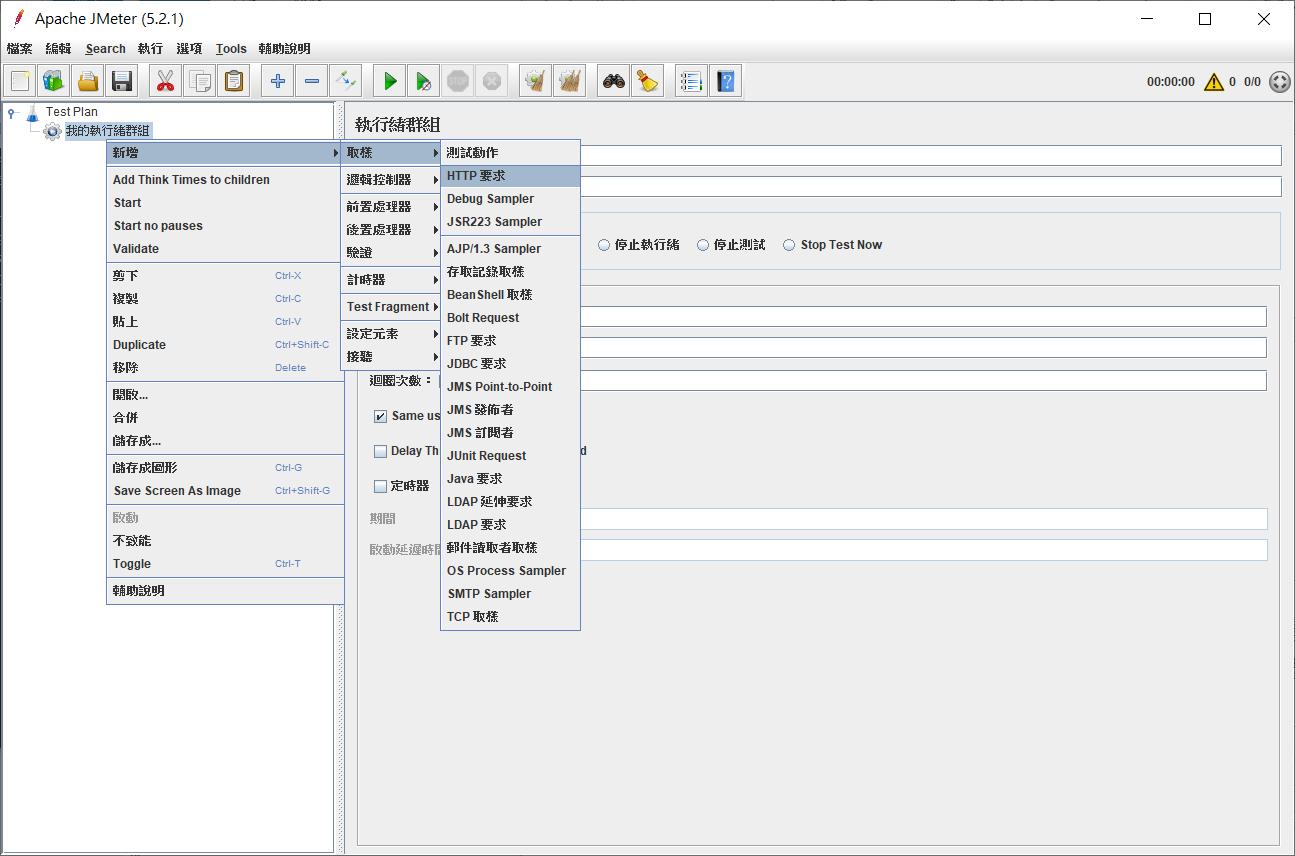
Task: Click the warning triangle log icon
Action: tap(1214, 82)
